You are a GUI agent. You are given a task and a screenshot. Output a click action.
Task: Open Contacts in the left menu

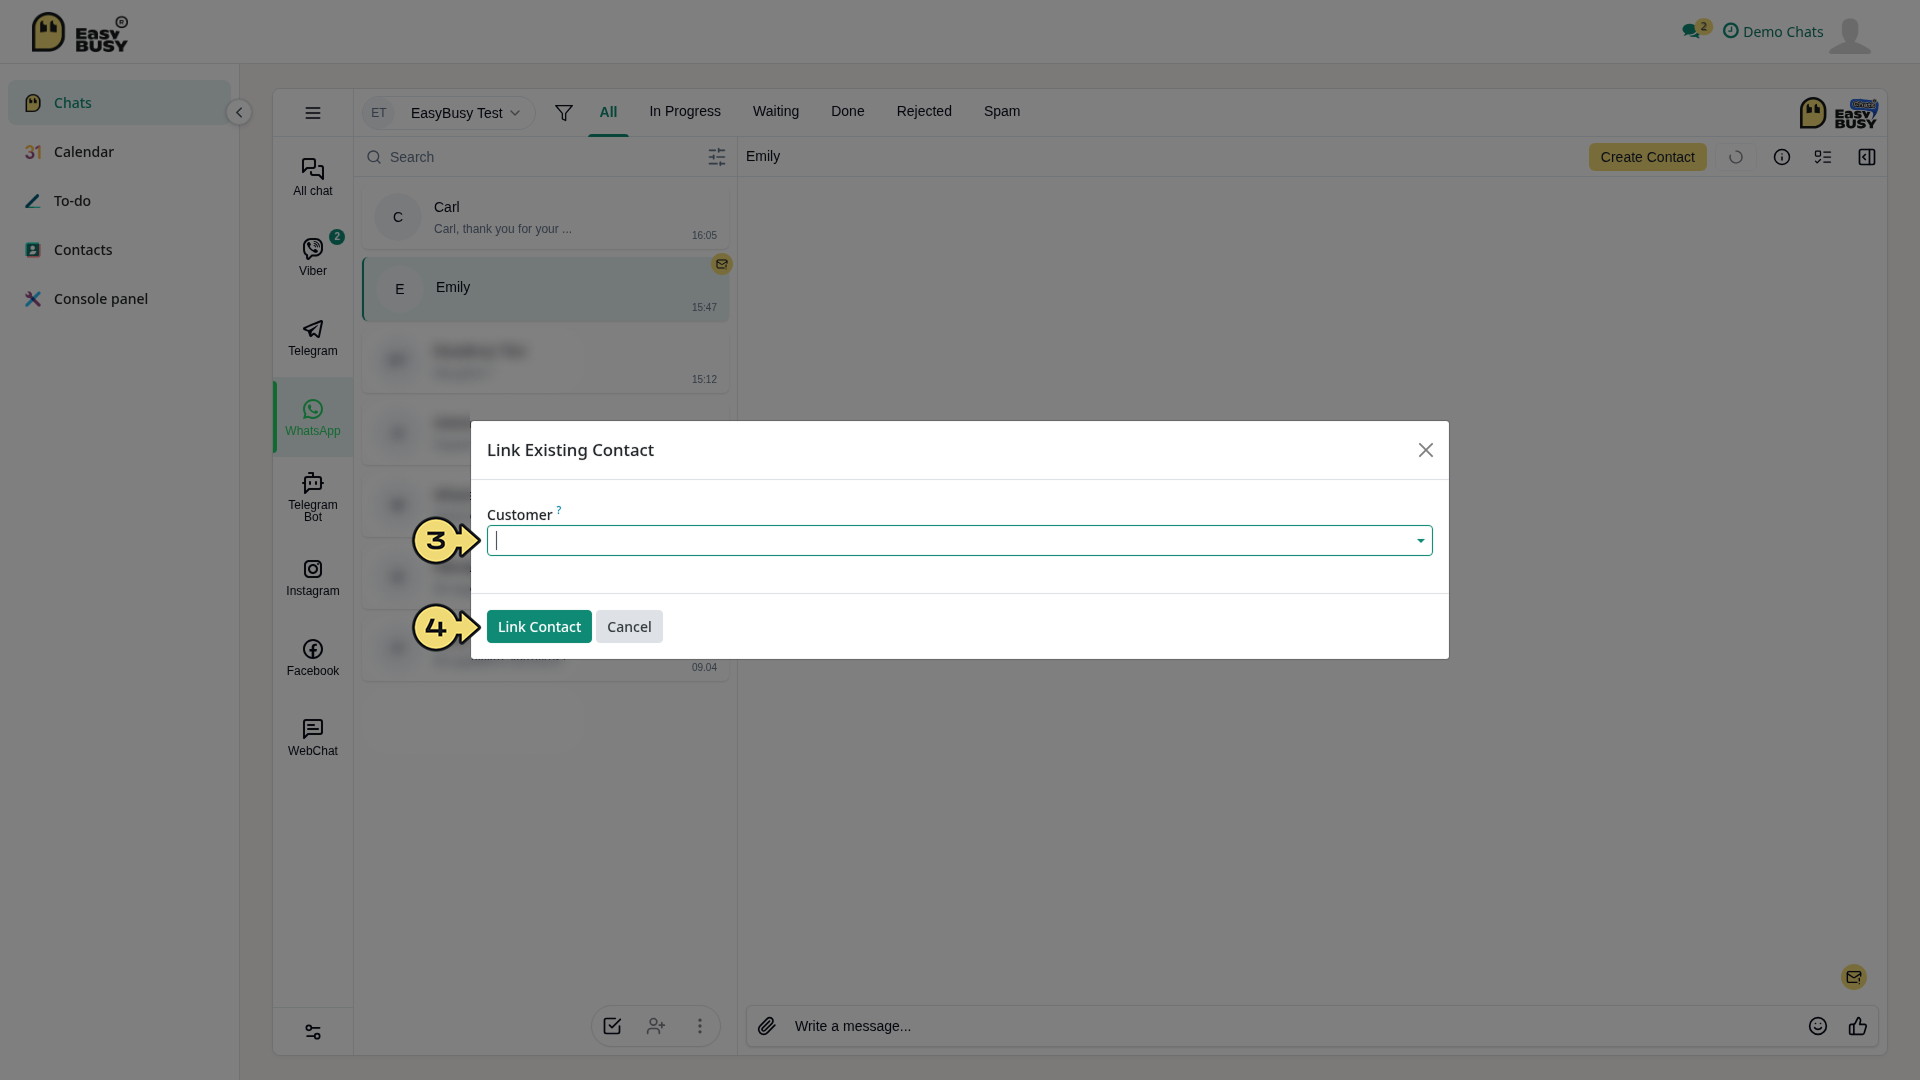coord(119,250)
